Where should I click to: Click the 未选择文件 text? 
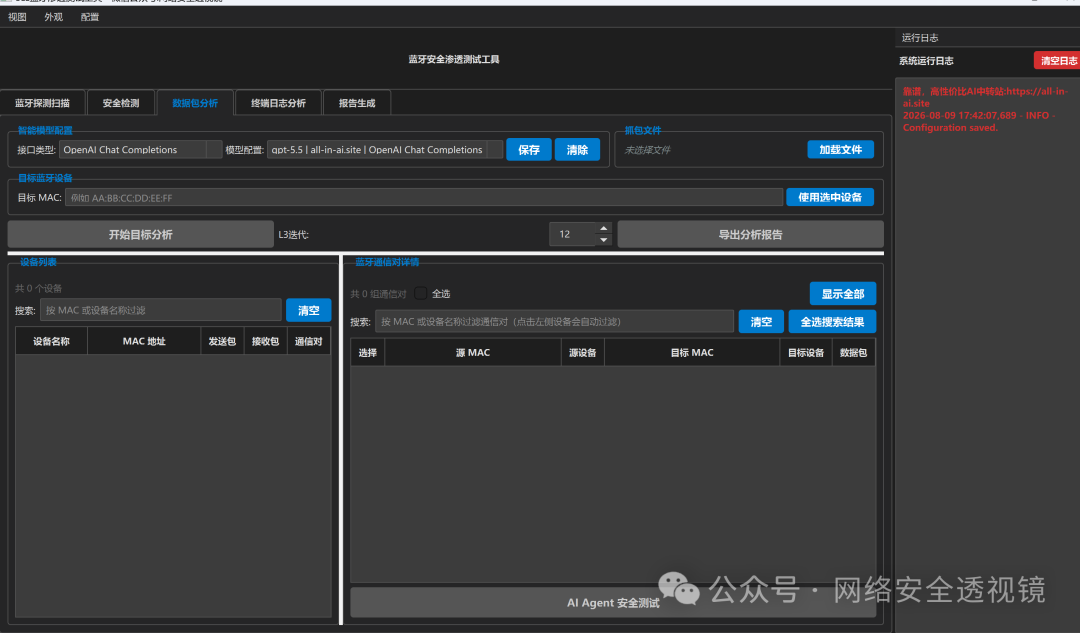tap(647, 149)
